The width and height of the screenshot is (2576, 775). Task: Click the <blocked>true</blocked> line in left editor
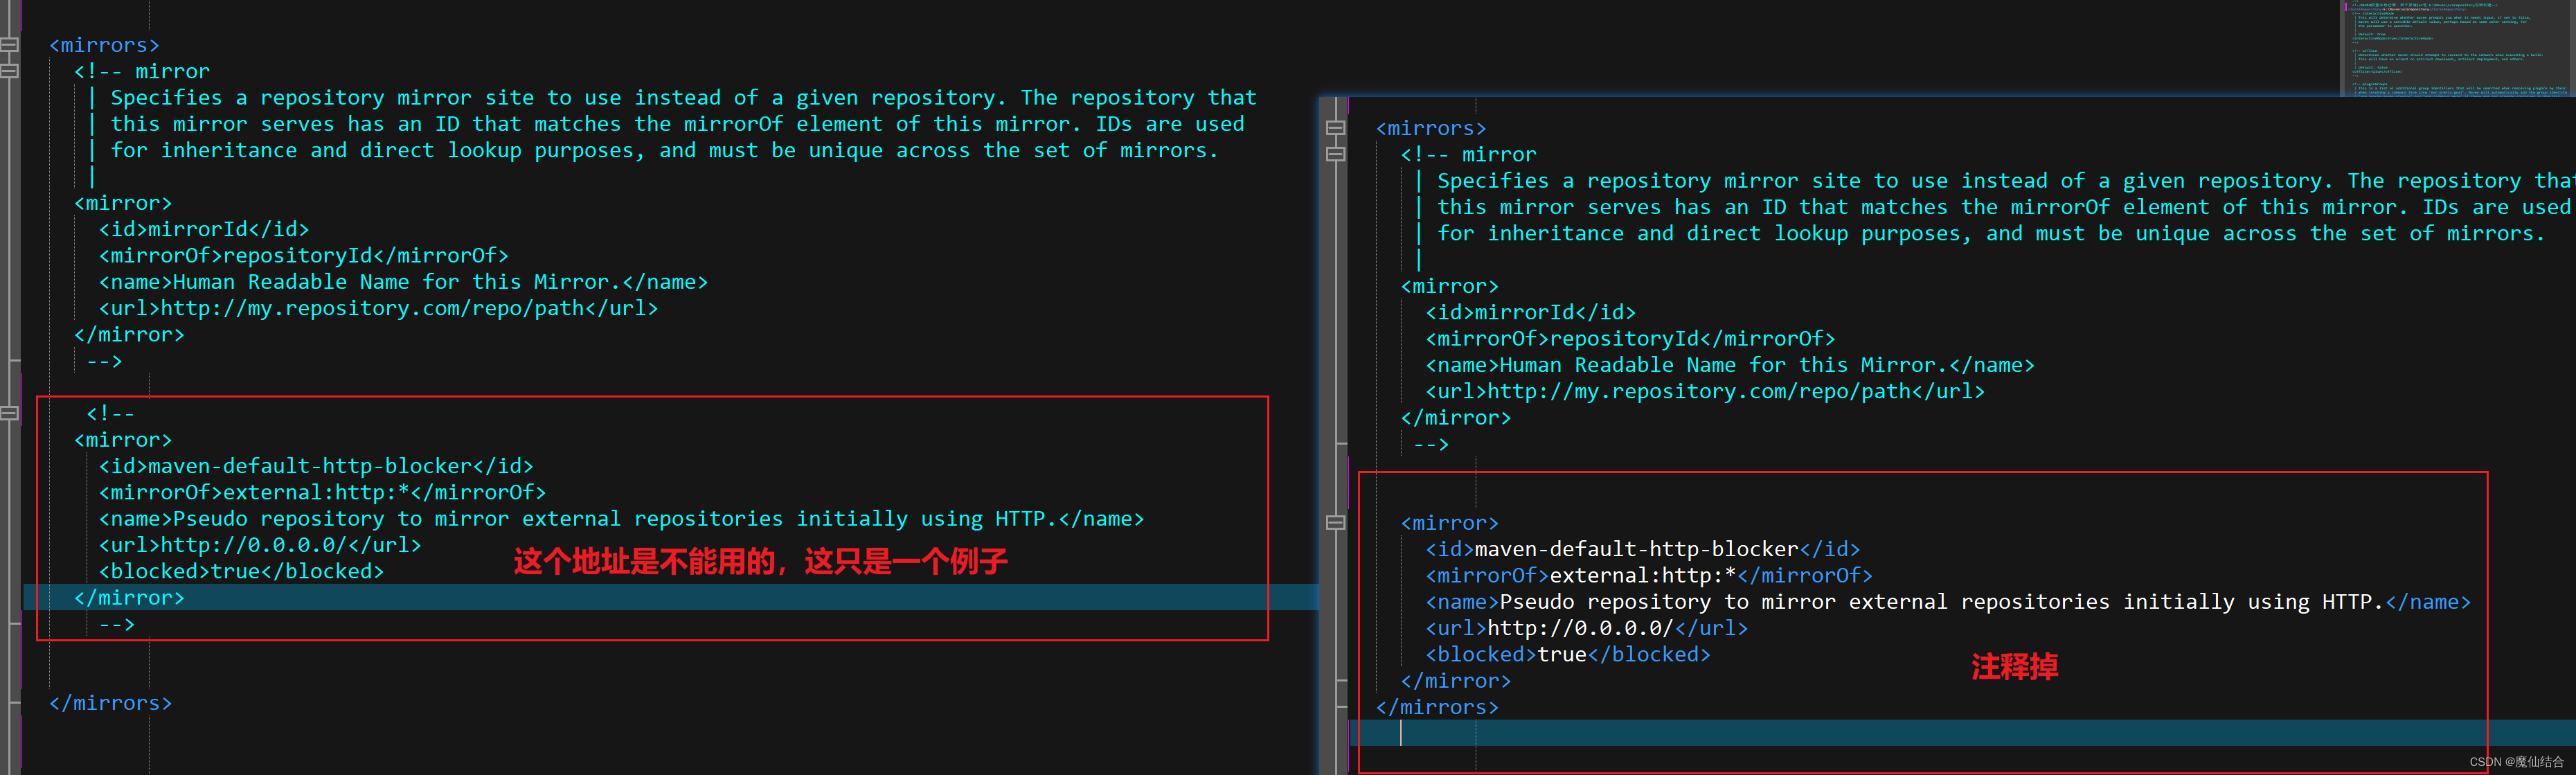point(241,571)
